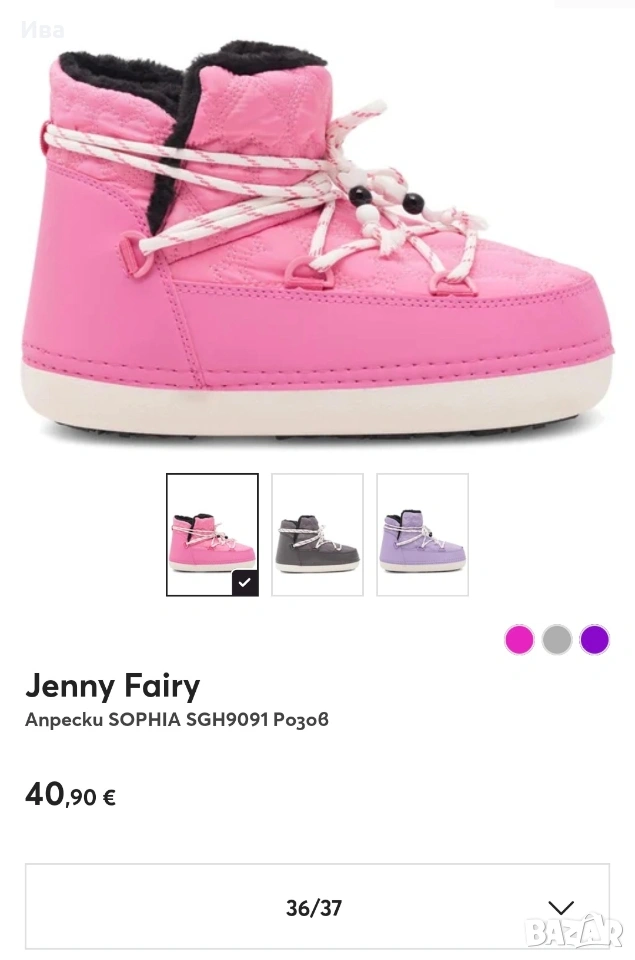This screenshot has width=635, height=960.
Task: Click the Ива watermark text
Action: pyautogui.click(x=42, y=29)
